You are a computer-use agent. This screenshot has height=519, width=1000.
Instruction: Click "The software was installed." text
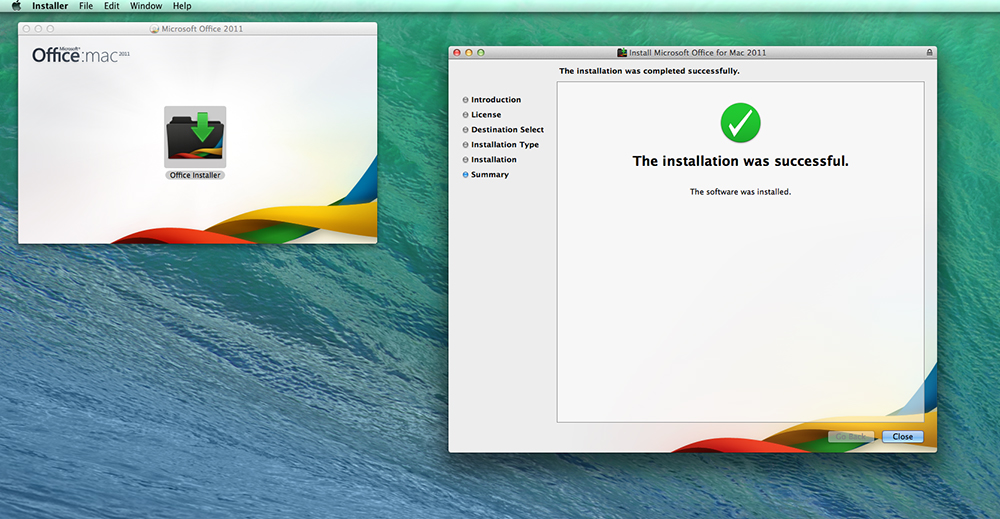coord(740,192)
